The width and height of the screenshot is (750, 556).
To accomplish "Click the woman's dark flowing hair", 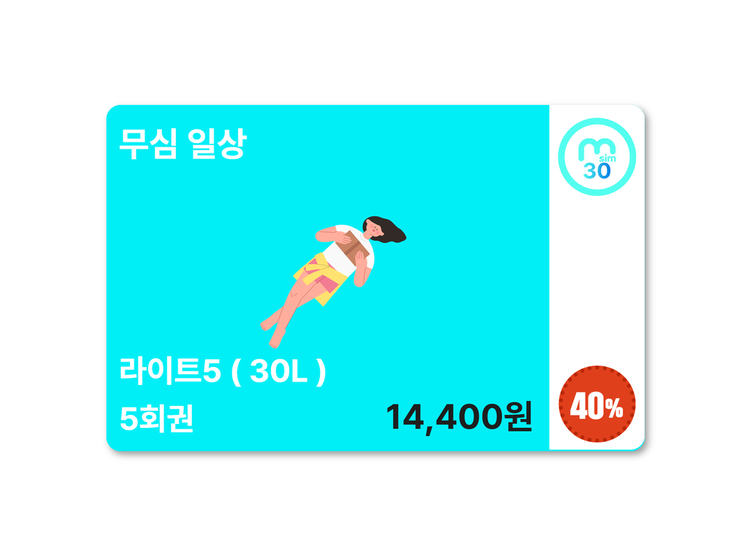I will pos(387,229).
